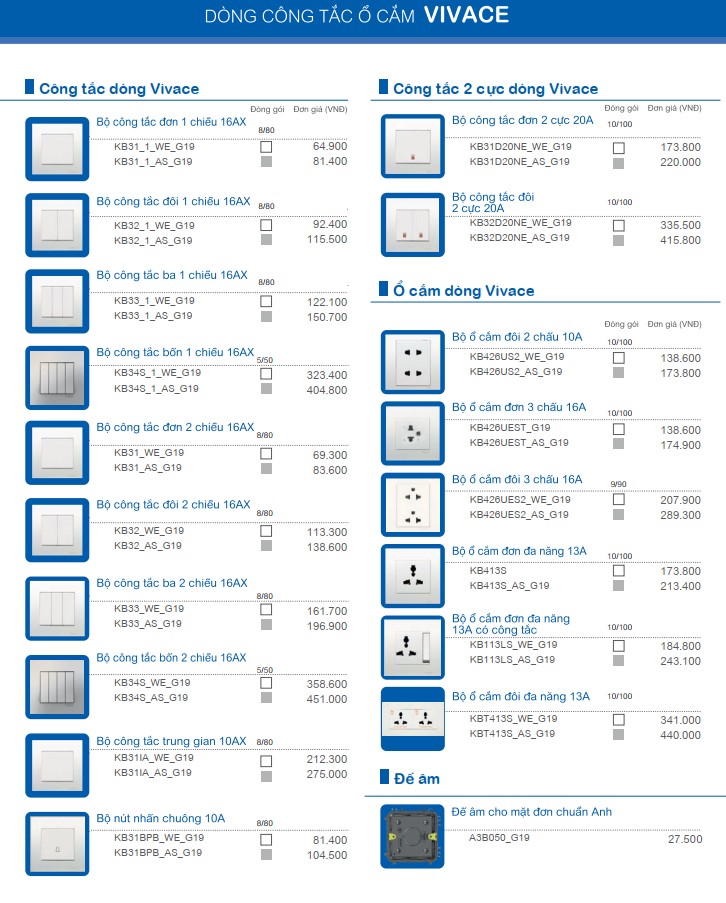Click the grey swatch for KB31BPB_AS_G19
Image resolution: width=726 pixels, height=903 pixels.
[266, 855]
